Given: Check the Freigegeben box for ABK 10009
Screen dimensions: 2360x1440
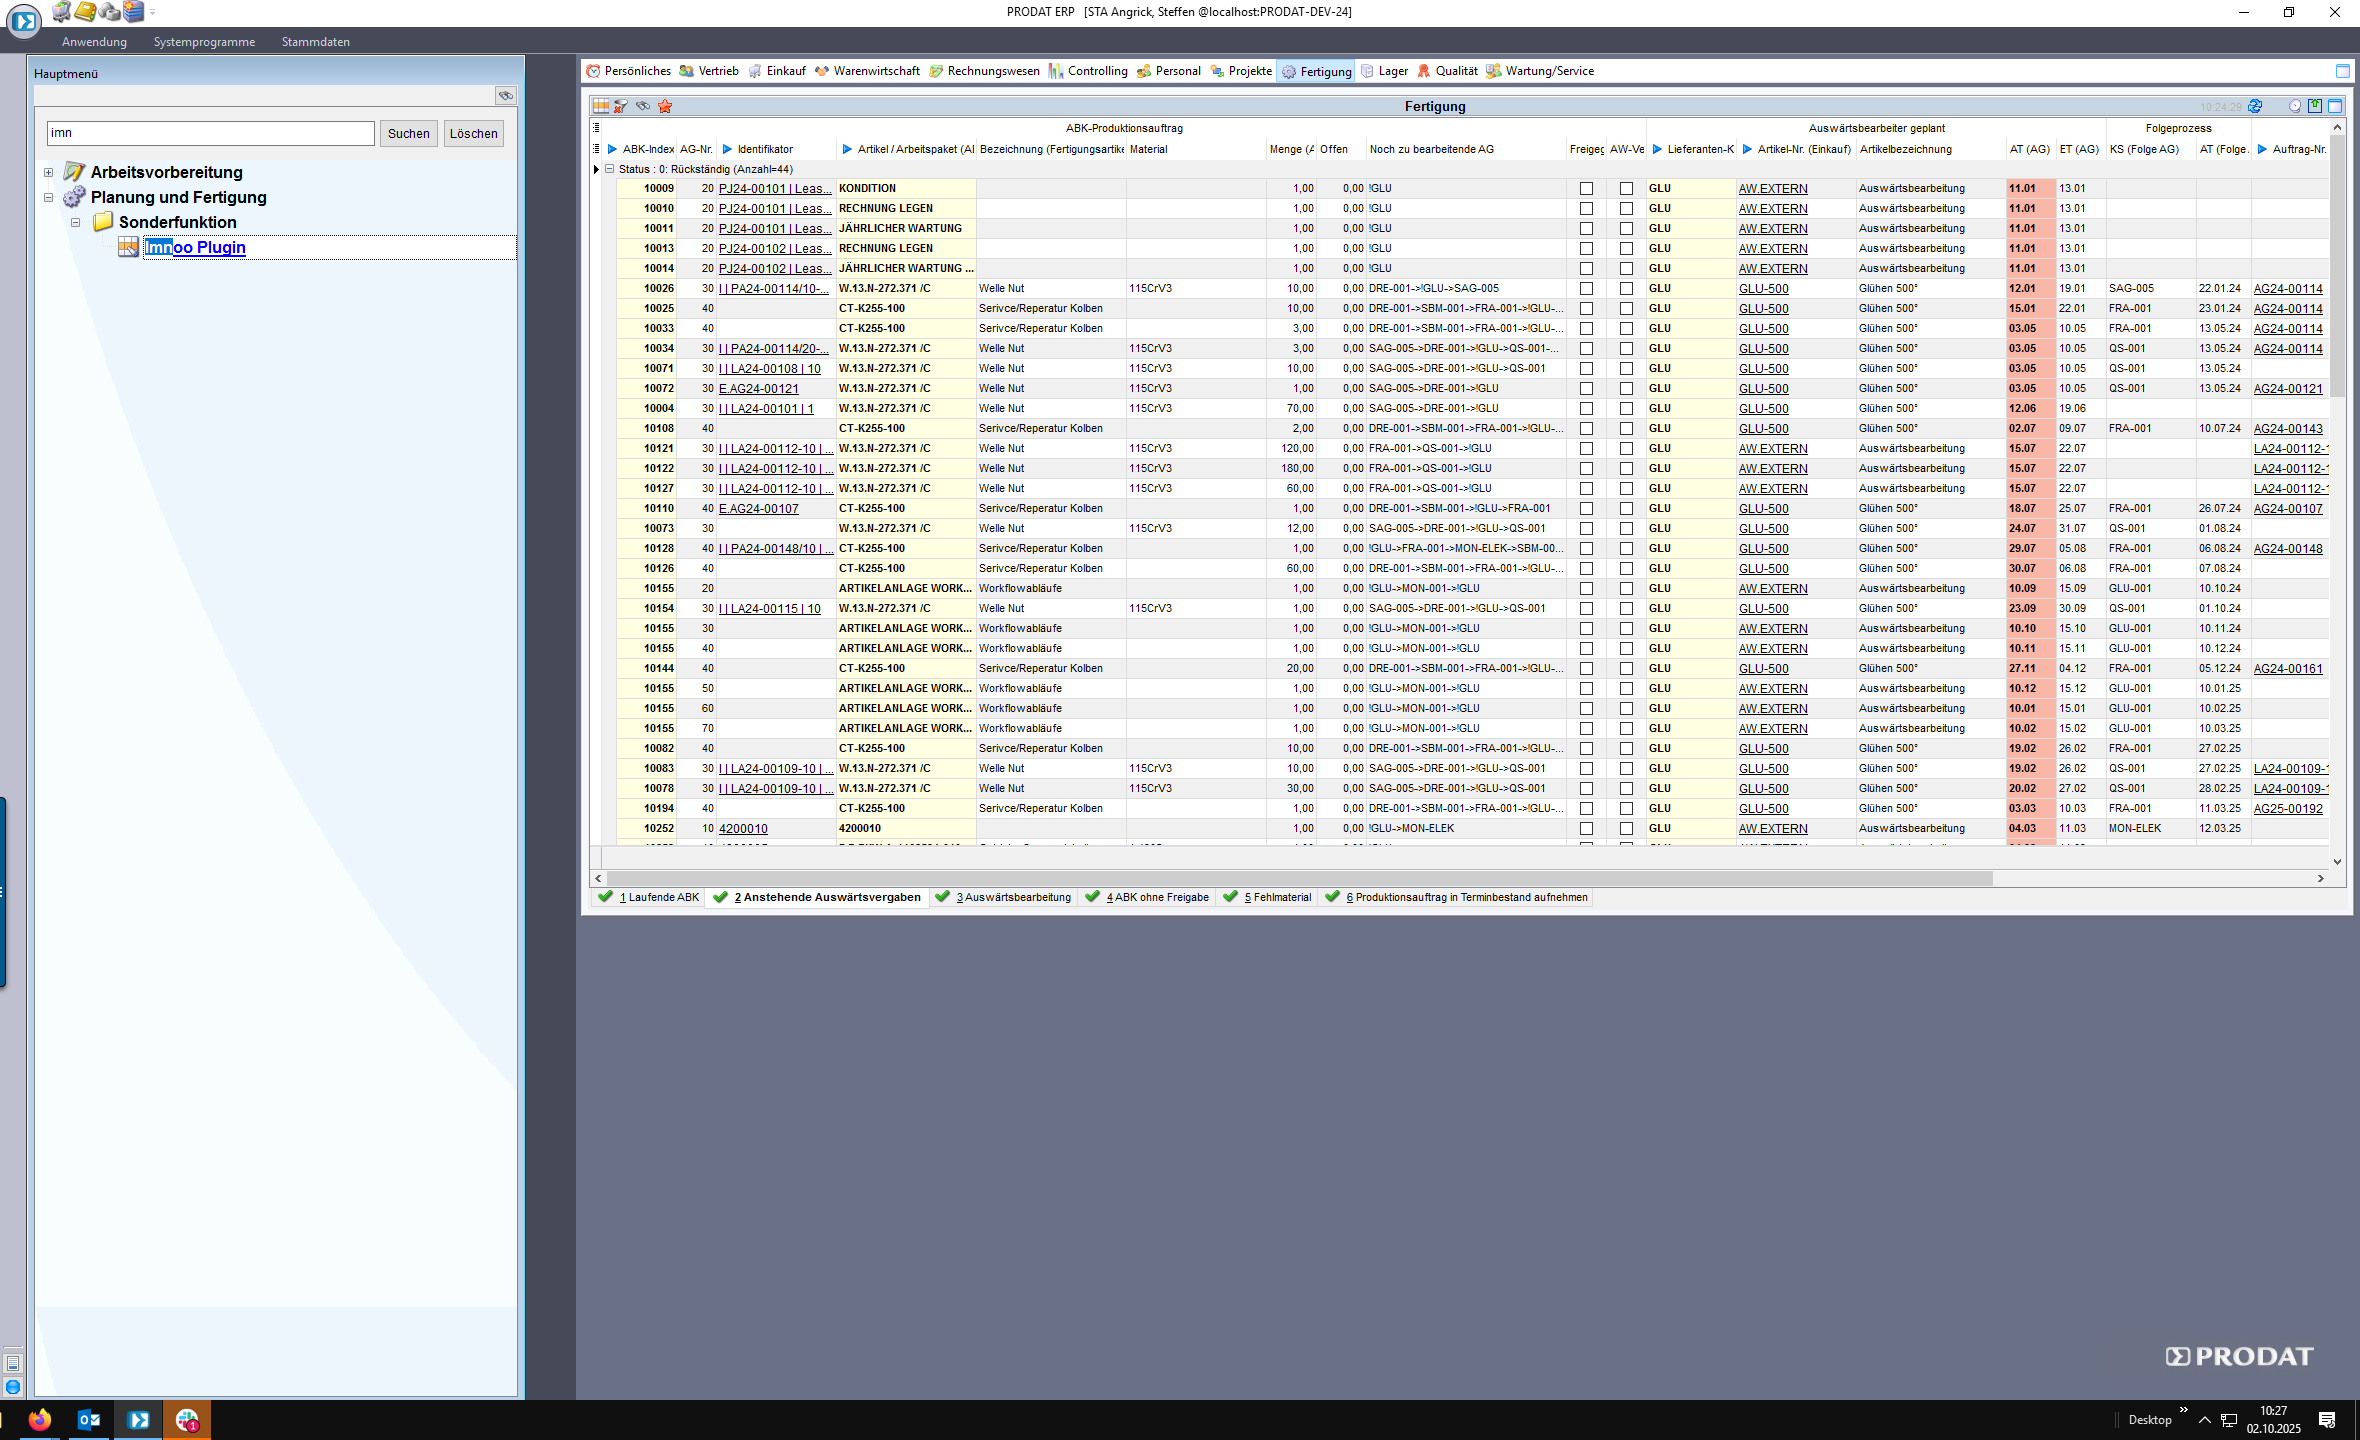Looking at the screenshot, I should pos(1586,189).
